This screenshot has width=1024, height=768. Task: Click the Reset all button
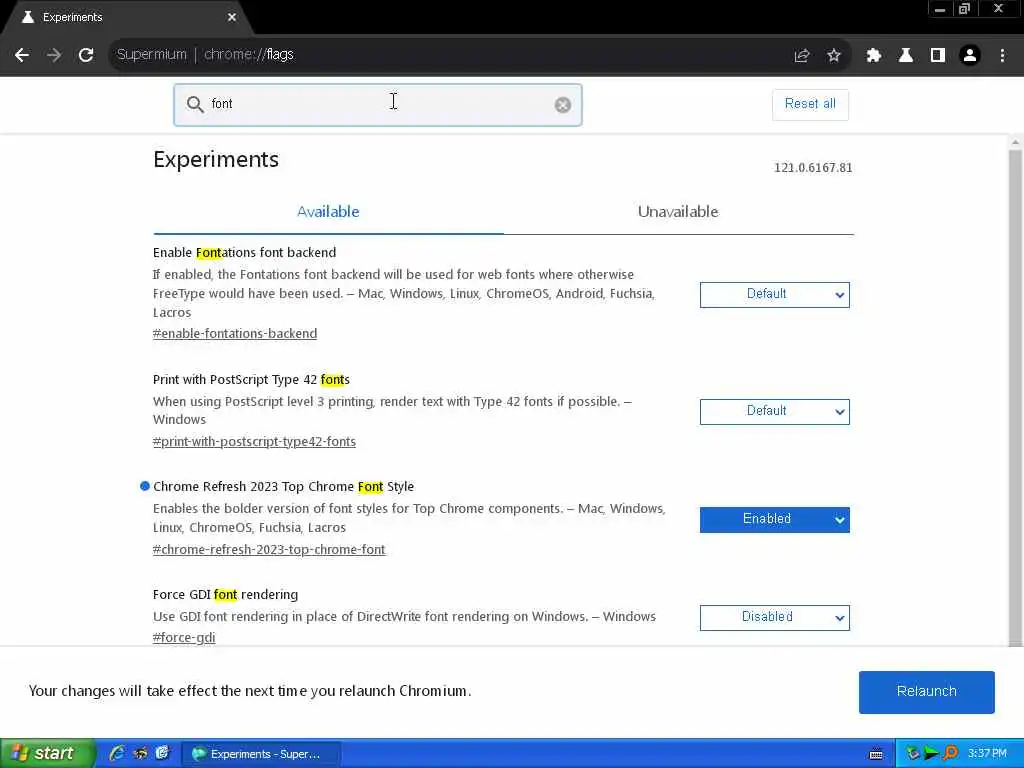pyautogui.click(x=810, y=104)
